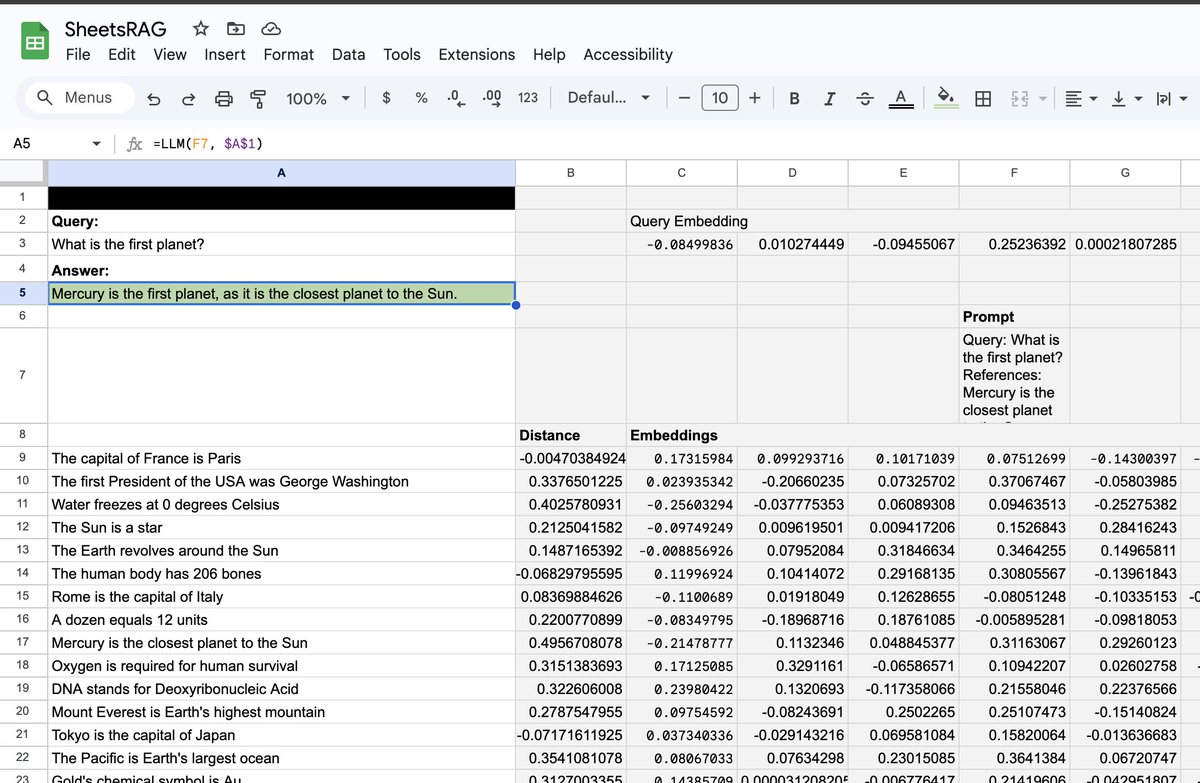Open the text wrapping tool
1200x783 pixels.
click(1164, 98)
